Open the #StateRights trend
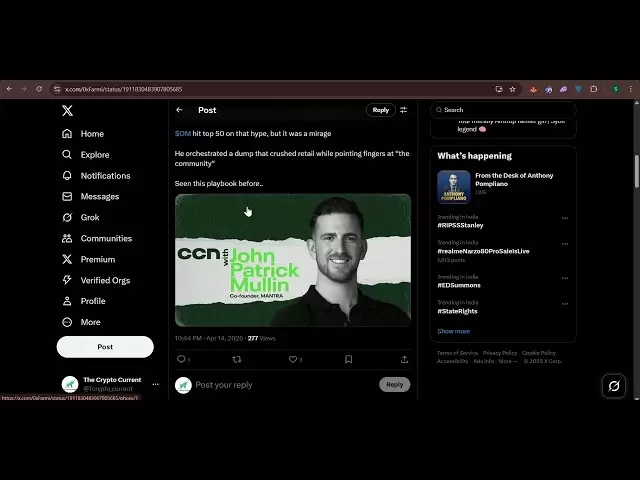 (x=457, y=311)
